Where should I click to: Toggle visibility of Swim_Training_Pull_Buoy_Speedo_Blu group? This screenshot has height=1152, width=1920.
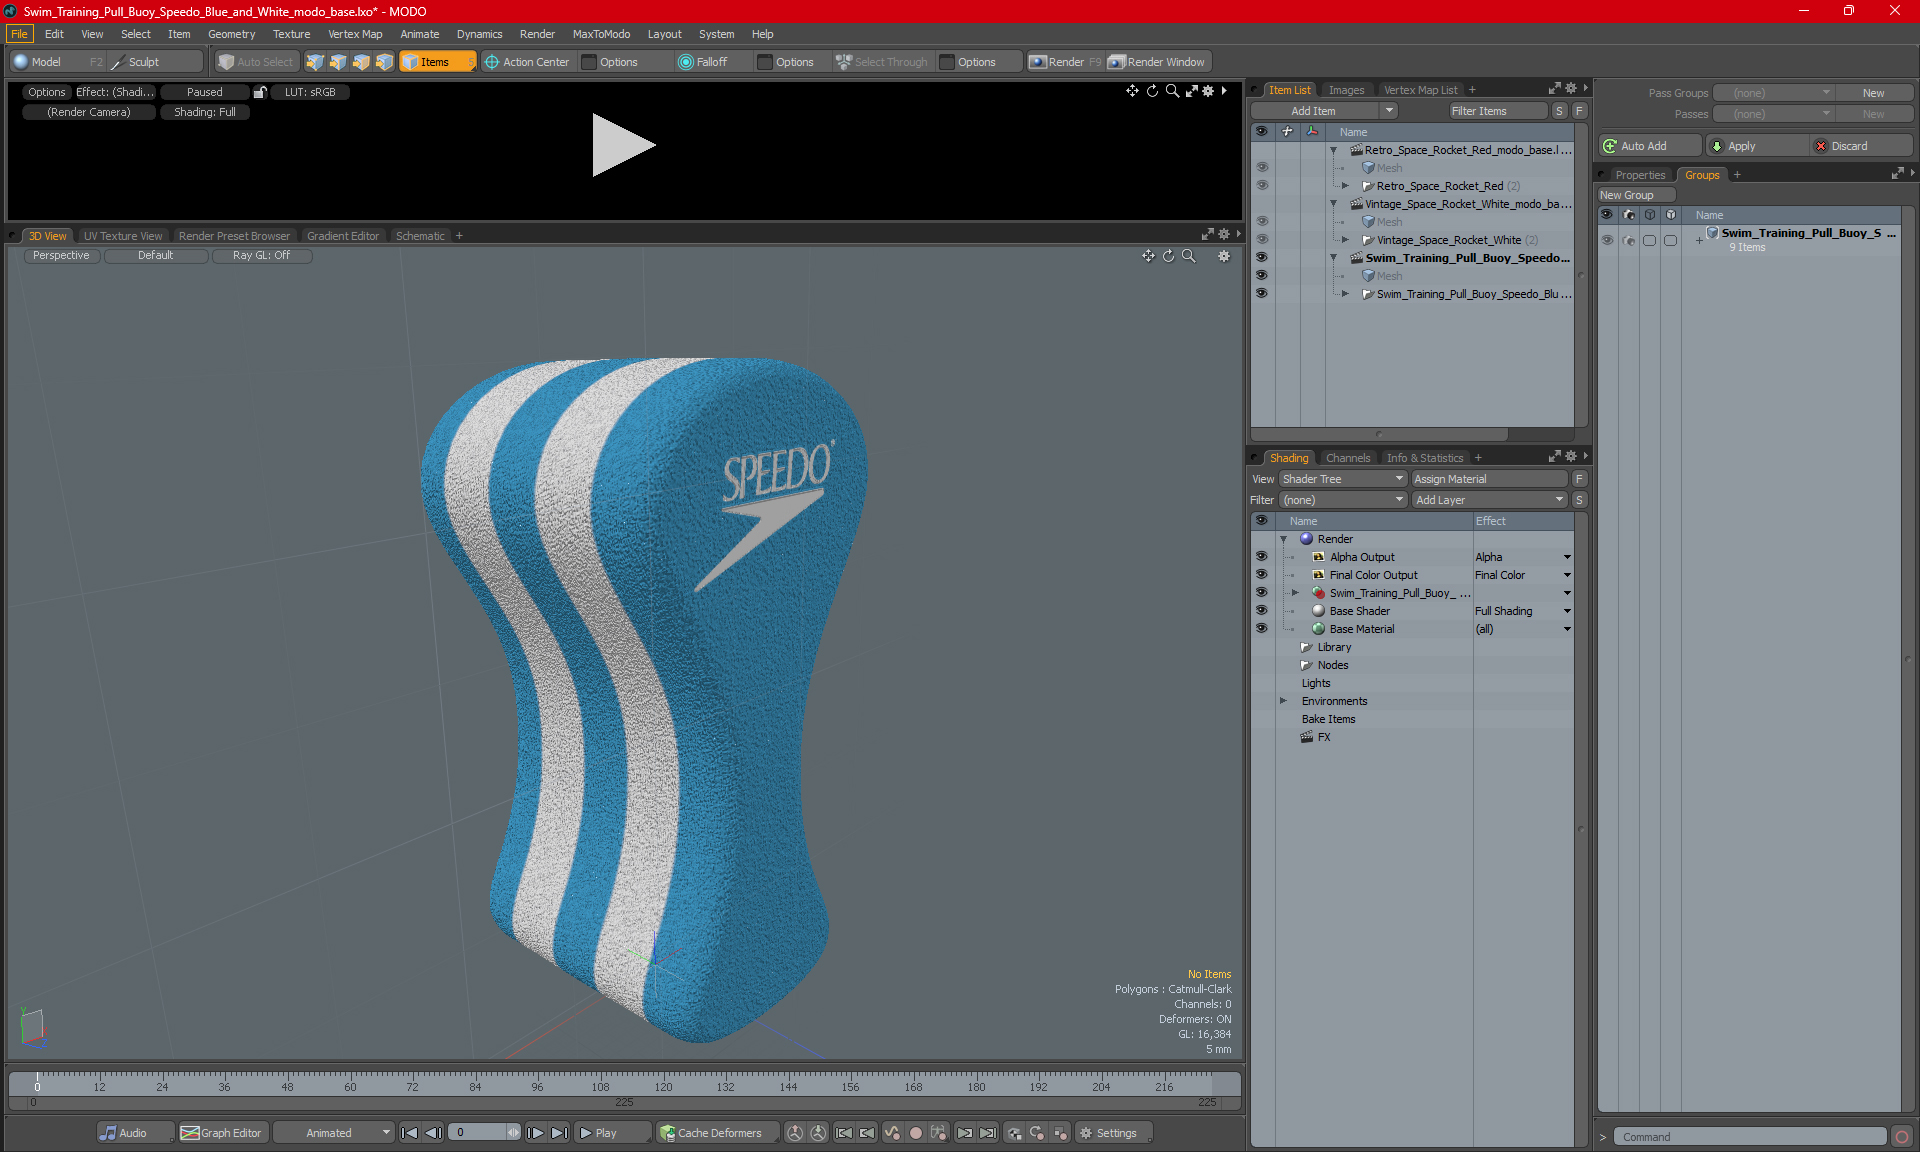1262,294
